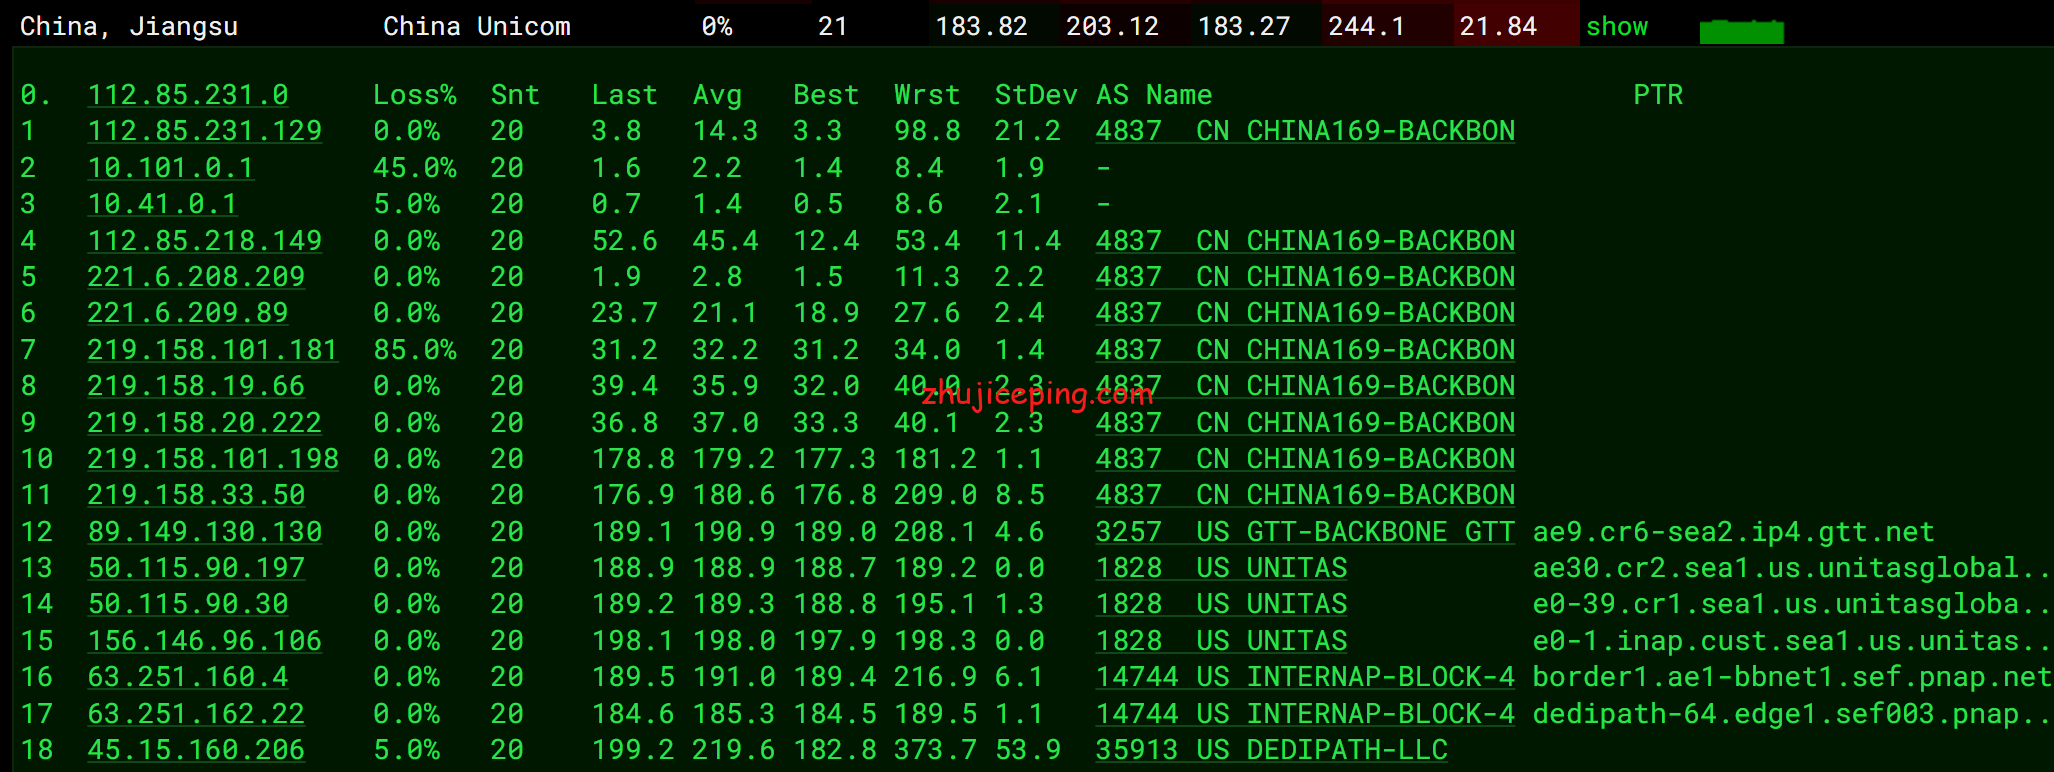2054x772 pixels.
Task: Select the '45.0%' loss value on hop 2
Action: click(415, 168)
